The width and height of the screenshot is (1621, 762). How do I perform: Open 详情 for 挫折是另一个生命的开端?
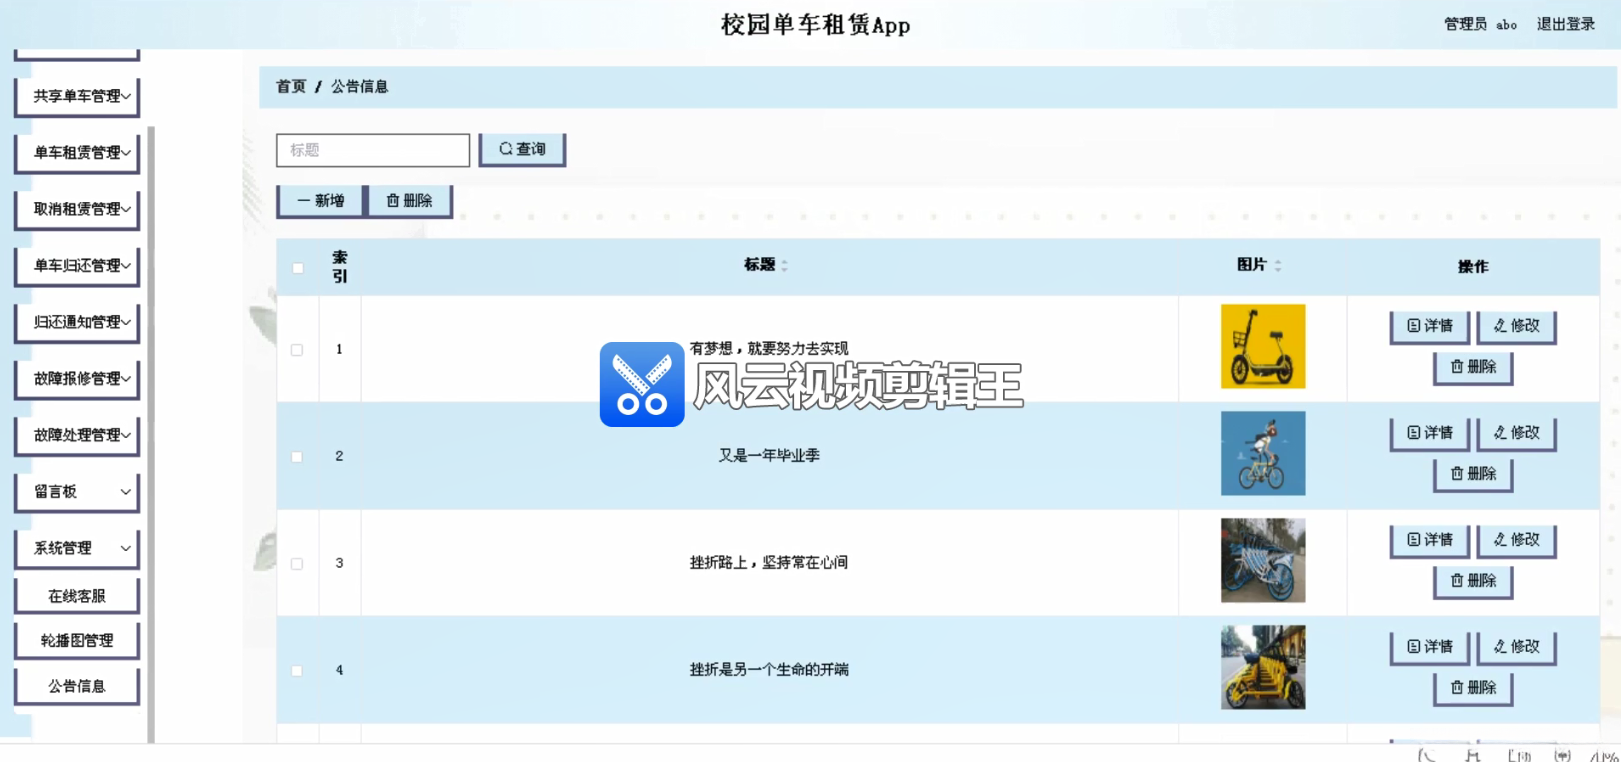click(1430, 647)
